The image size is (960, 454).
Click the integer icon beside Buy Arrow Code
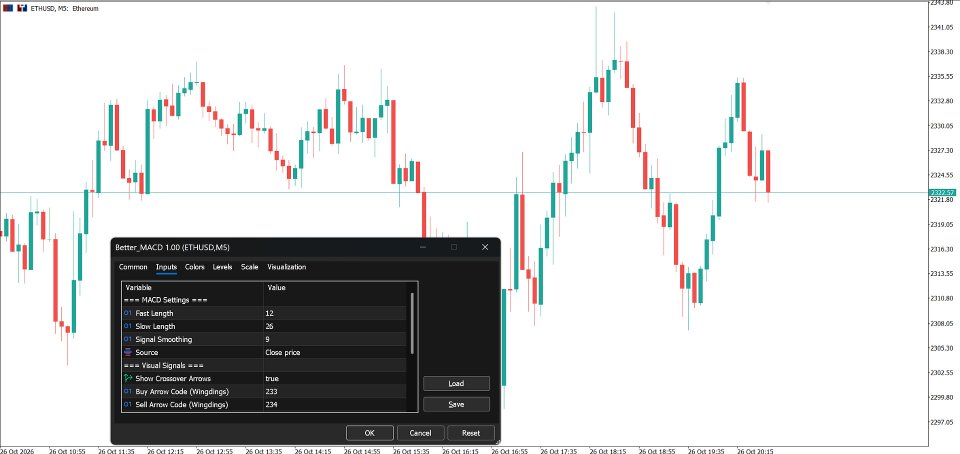point(128,392)
